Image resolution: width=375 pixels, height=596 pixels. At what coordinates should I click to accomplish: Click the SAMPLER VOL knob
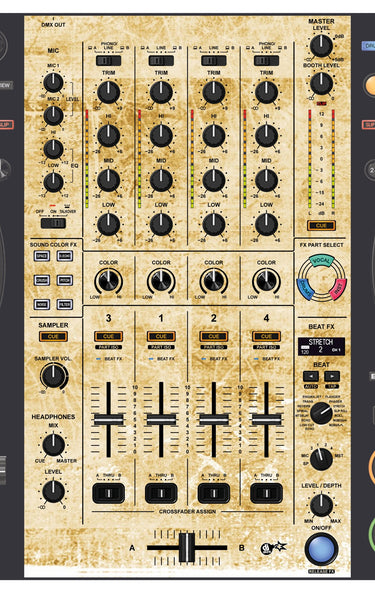pyautogui.click(x=53, y=376)
